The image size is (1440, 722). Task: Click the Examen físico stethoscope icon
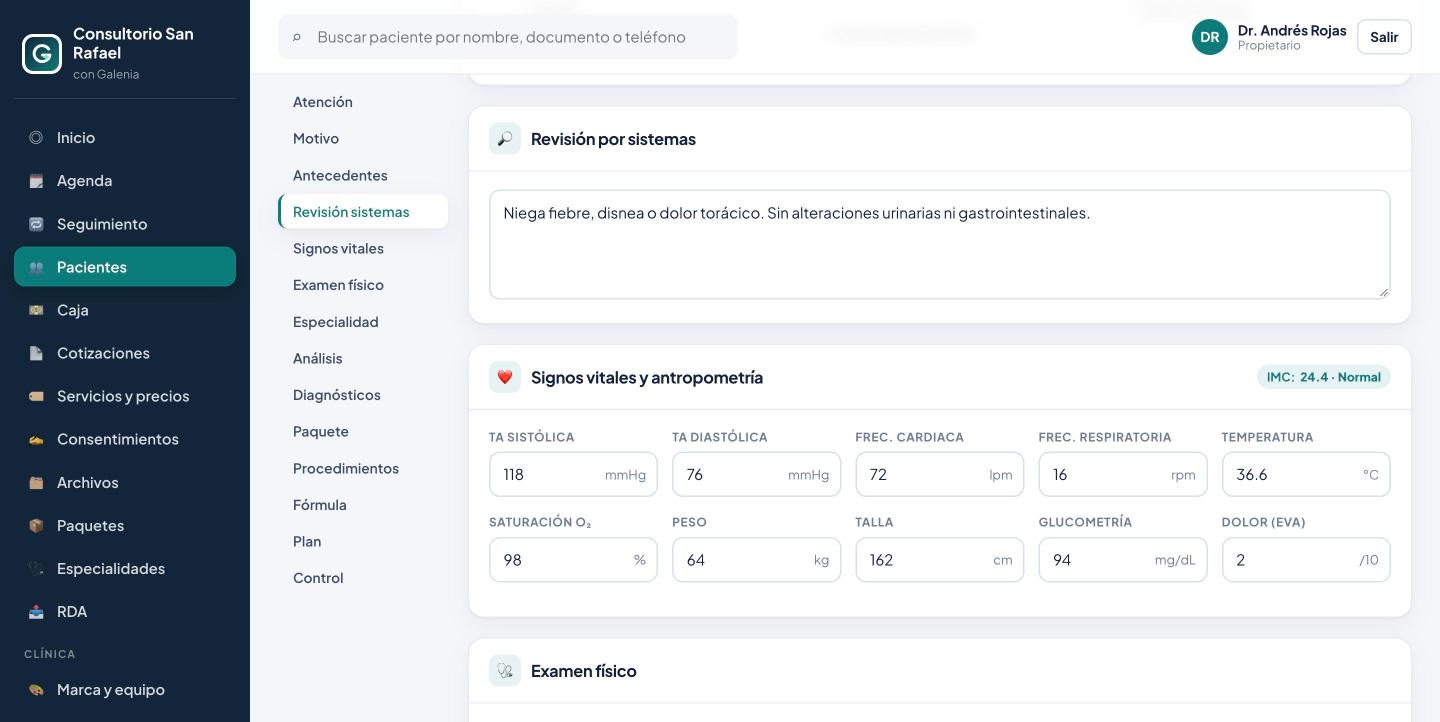pos(505,671)
